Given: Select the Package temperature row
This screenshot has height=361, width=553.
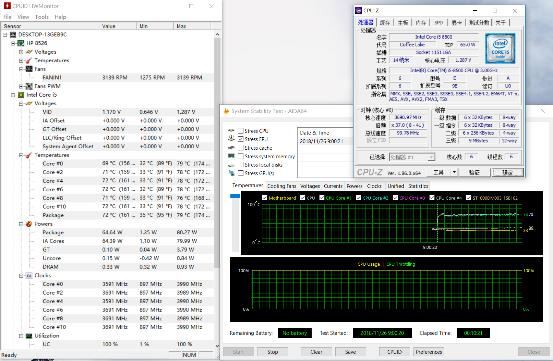Looking at the screenshot, I should pos(108,215).
